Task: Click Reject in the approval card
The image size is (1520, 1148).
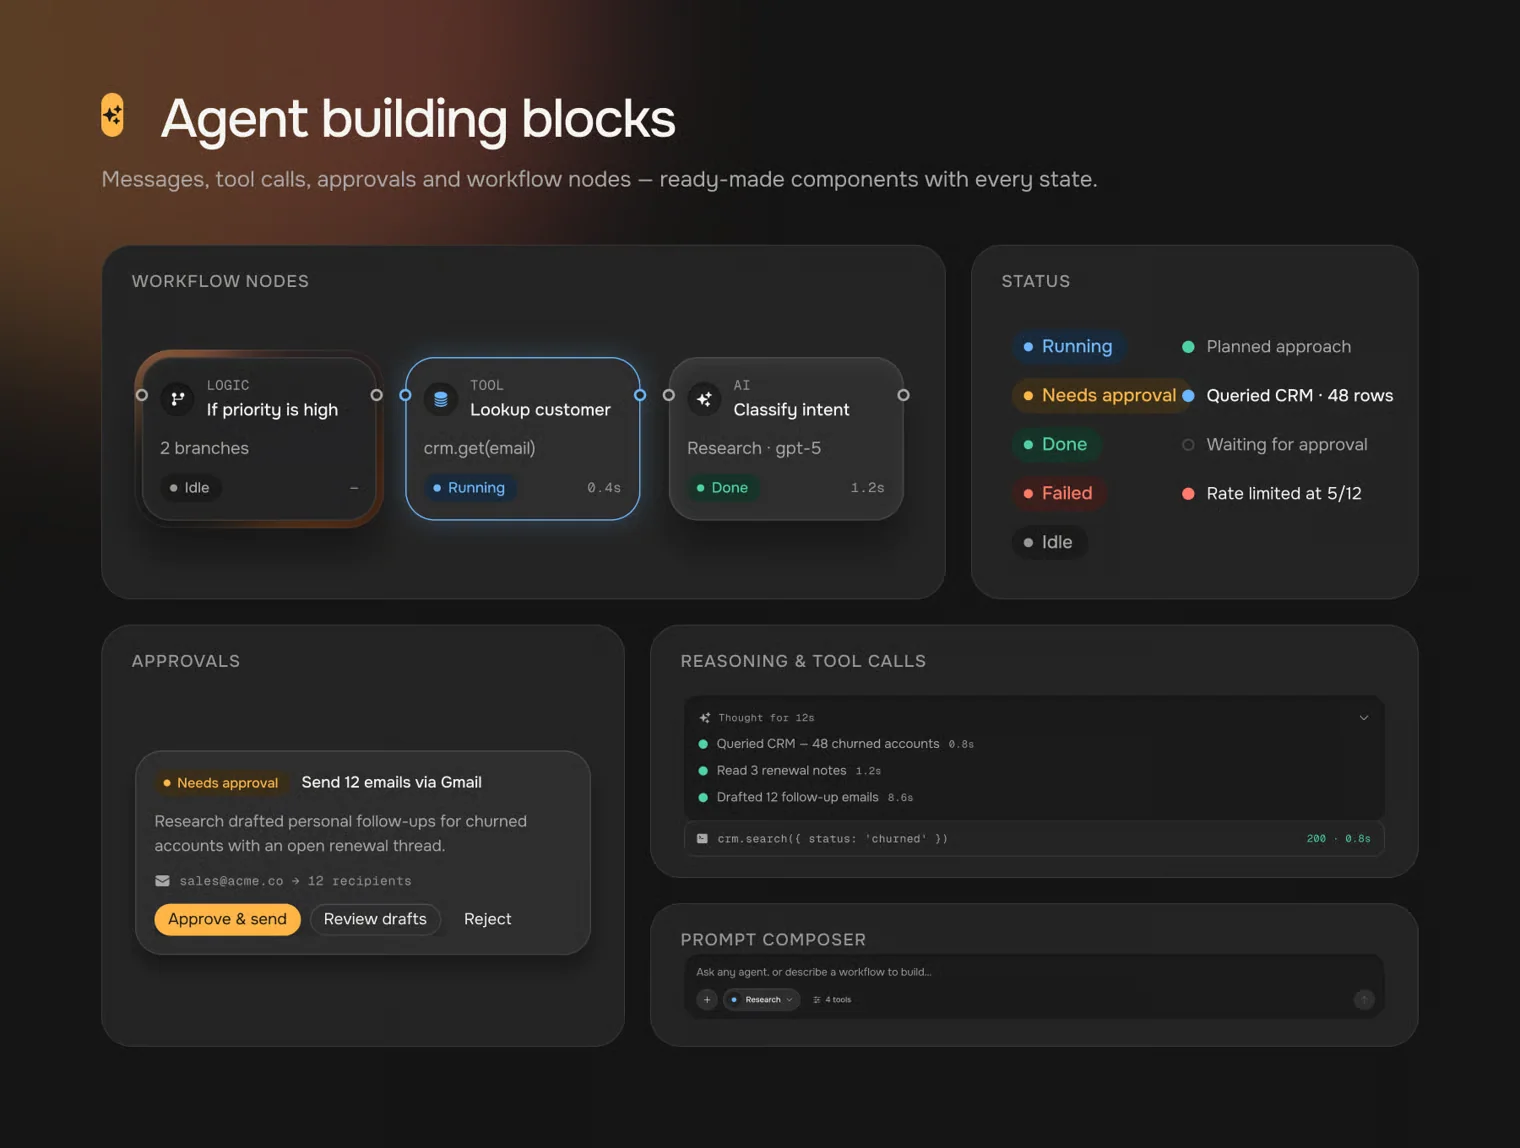Action: (487, 919)
